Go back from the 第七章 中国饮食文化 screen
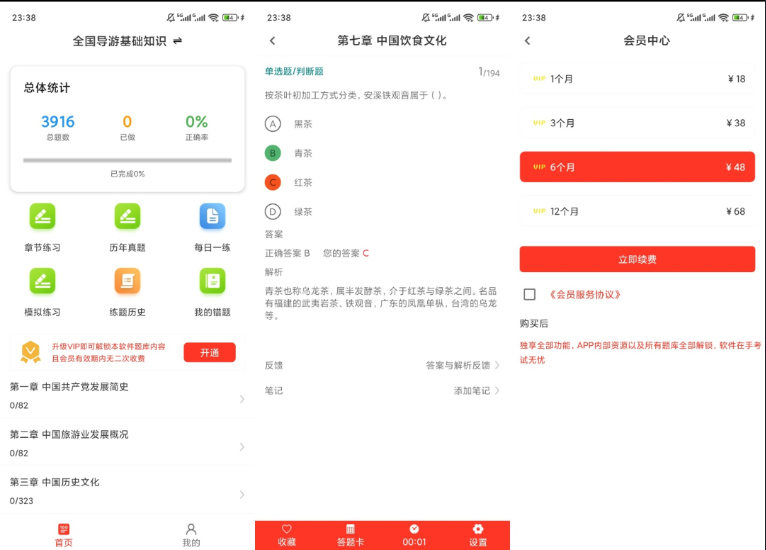Viewport: 766px width, 550px height. pos(273,41)
